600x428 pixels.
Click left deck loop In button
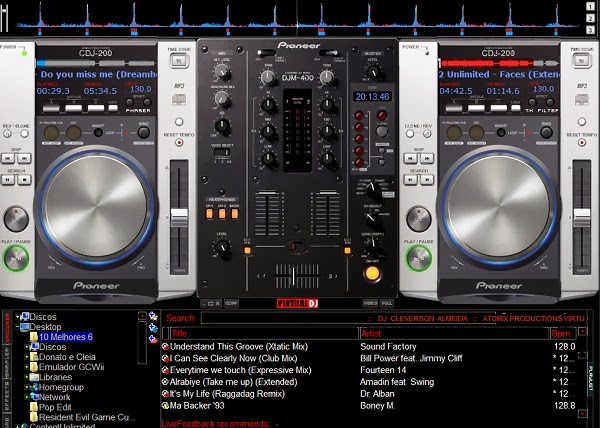(x=51, y=133)
